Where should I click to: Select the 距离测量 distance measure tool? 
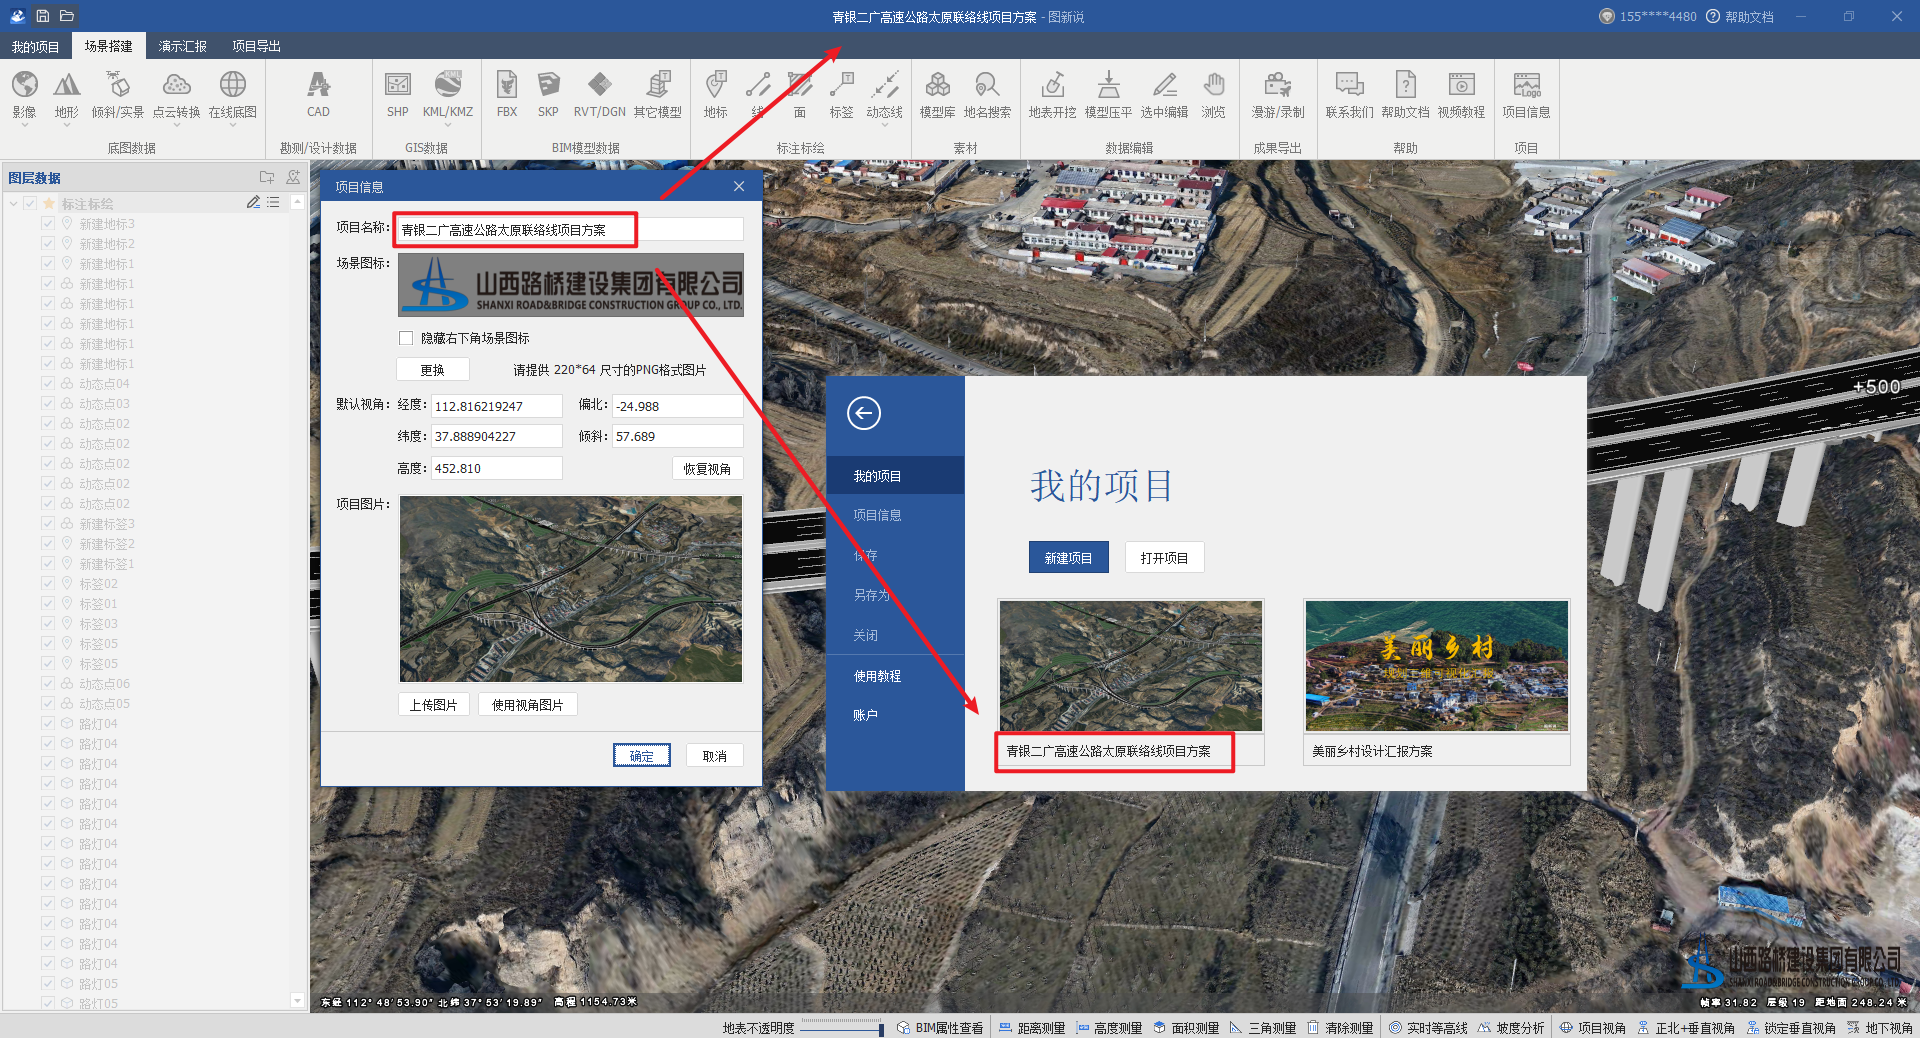(x=1032, y=1028)
